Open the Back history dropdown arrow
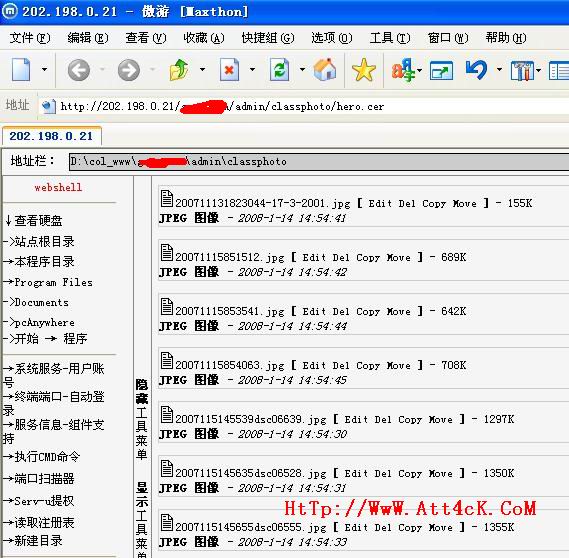The width and height of the screenshot is (569, 558). pos(102,69)
